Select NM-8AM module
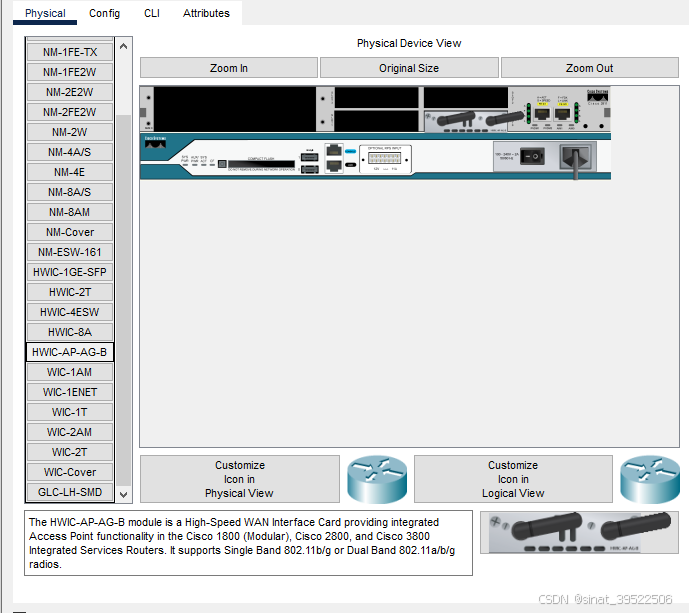The image size is (689, 613). coord(70,212)
